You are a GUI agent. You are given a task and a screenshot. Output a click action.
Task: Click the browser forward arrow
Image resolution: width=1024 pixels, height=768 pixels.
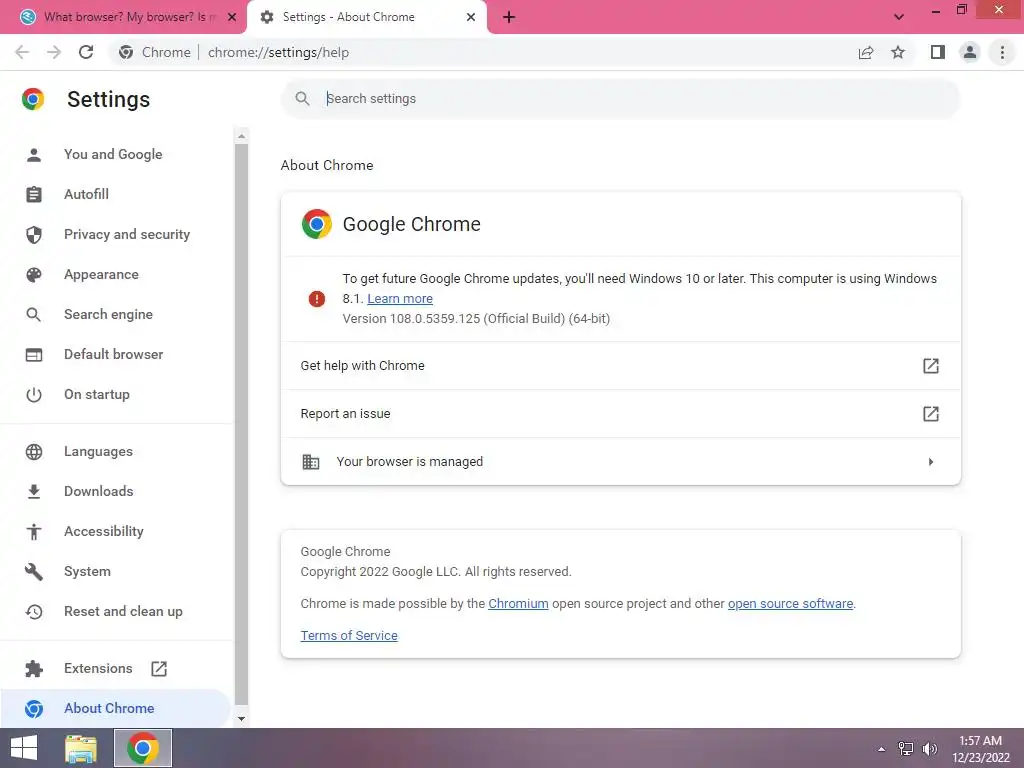click(54, 52)
